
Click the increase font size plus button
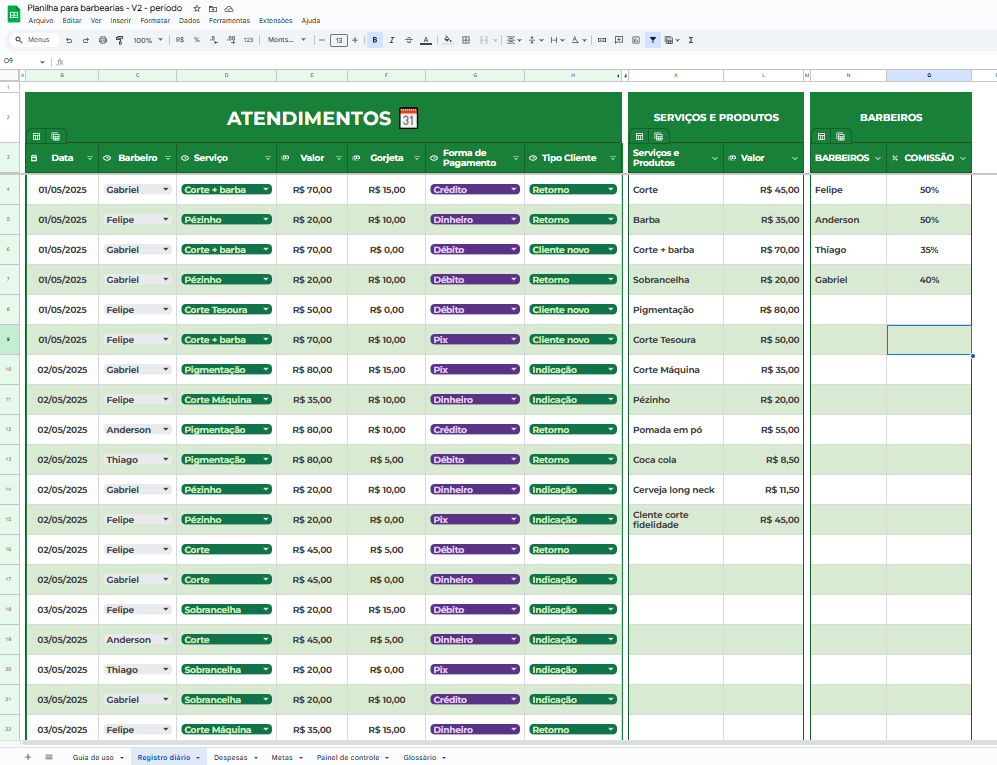[355, 40]
